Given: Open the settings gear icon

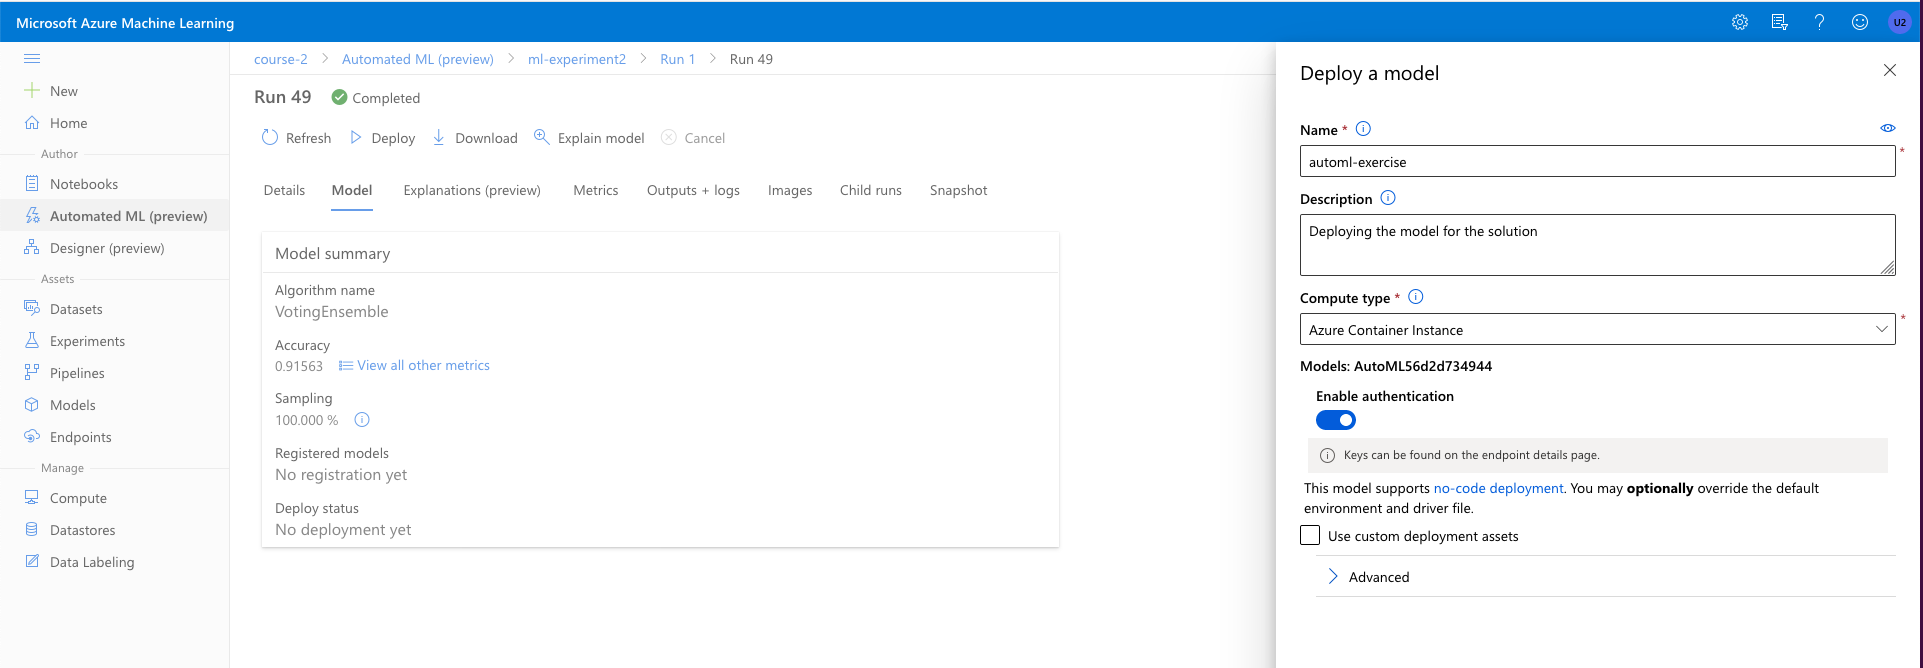Looking at the screenshot, I should tap(1740, 22).
